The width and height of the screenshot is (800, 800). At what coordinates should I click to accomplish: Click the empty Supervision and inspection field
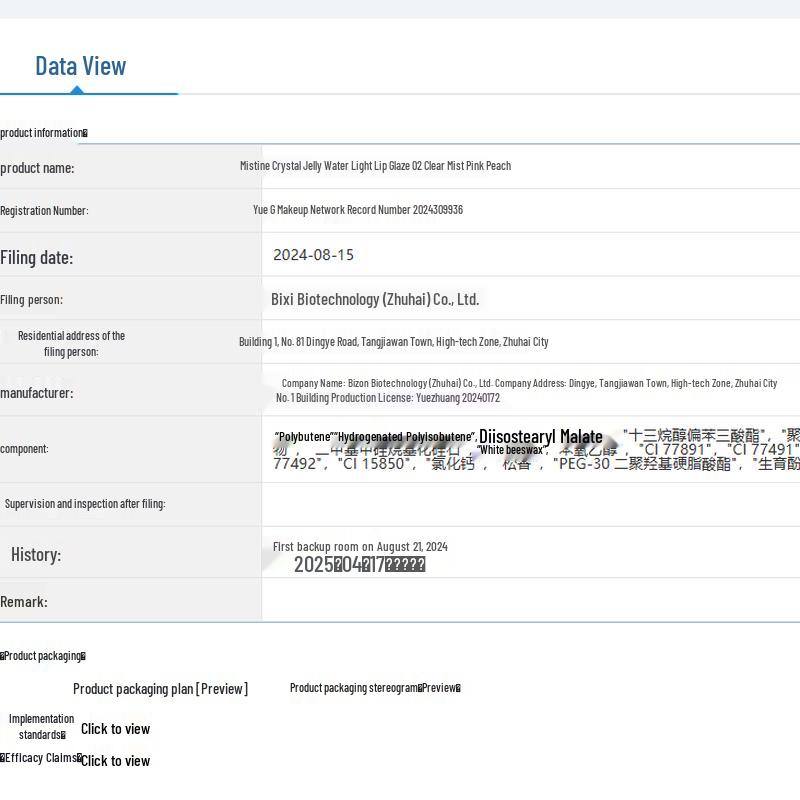530,504
